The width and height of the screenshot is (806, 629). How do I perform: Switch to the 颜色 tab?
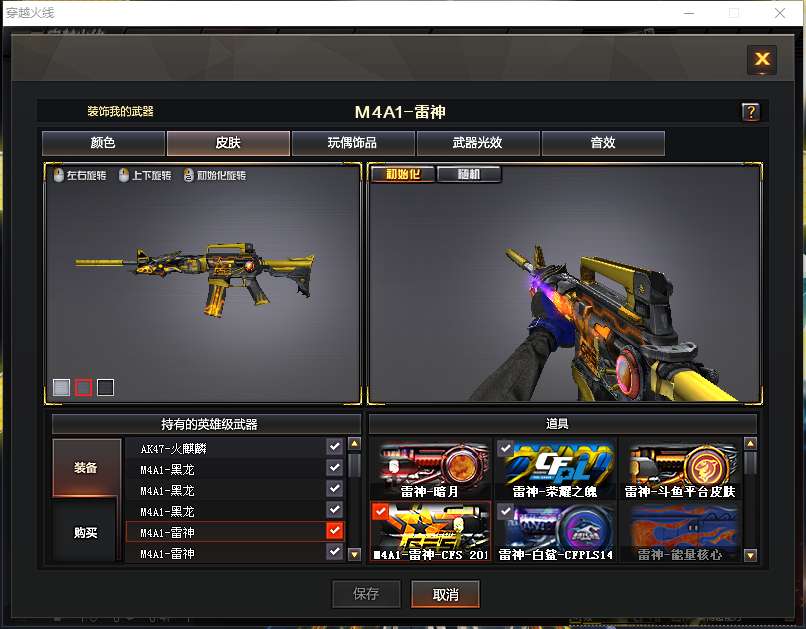pyautogui.click(x=103, y=143)
